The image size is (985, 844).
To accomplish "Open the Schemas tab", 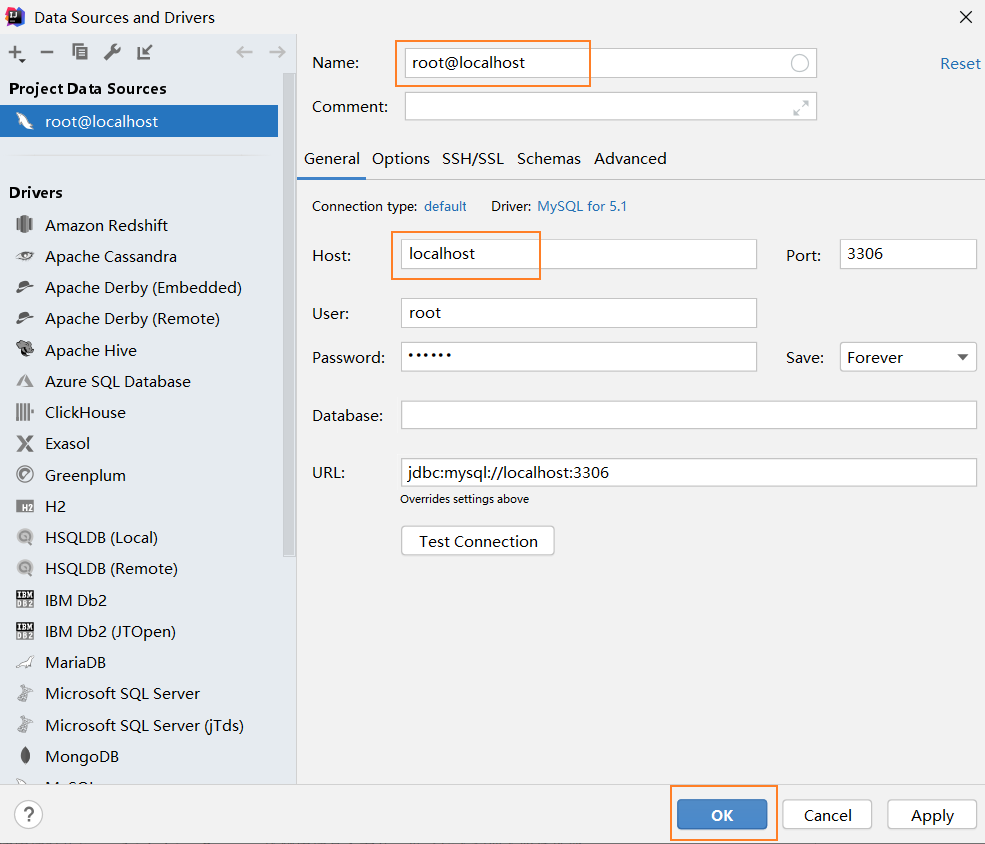I will click(x=548, y=159).
